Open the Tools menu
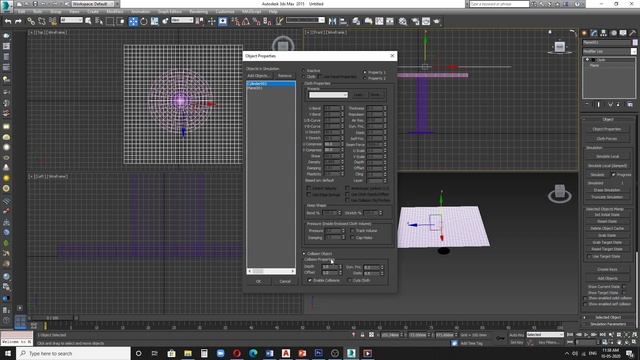Image resolution: width=640 pixels, height=360 pixels. coord(38,12)
